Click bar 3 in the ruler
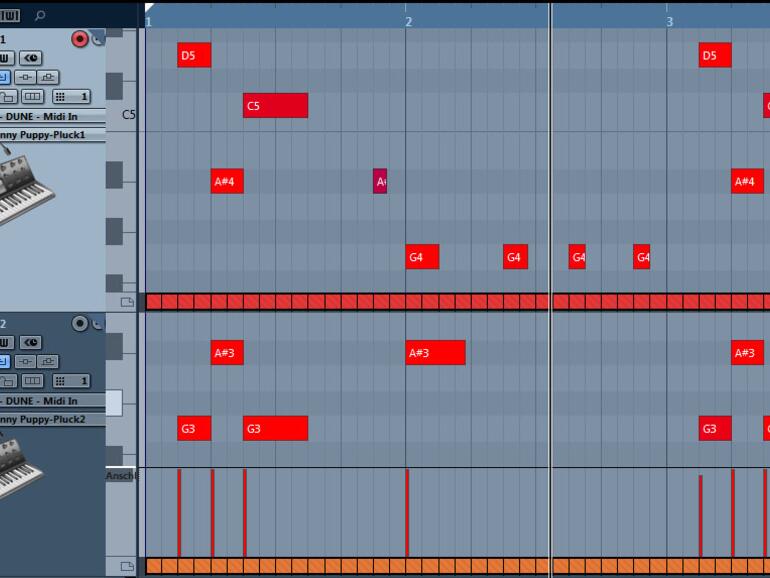 (x=670, y=21)
